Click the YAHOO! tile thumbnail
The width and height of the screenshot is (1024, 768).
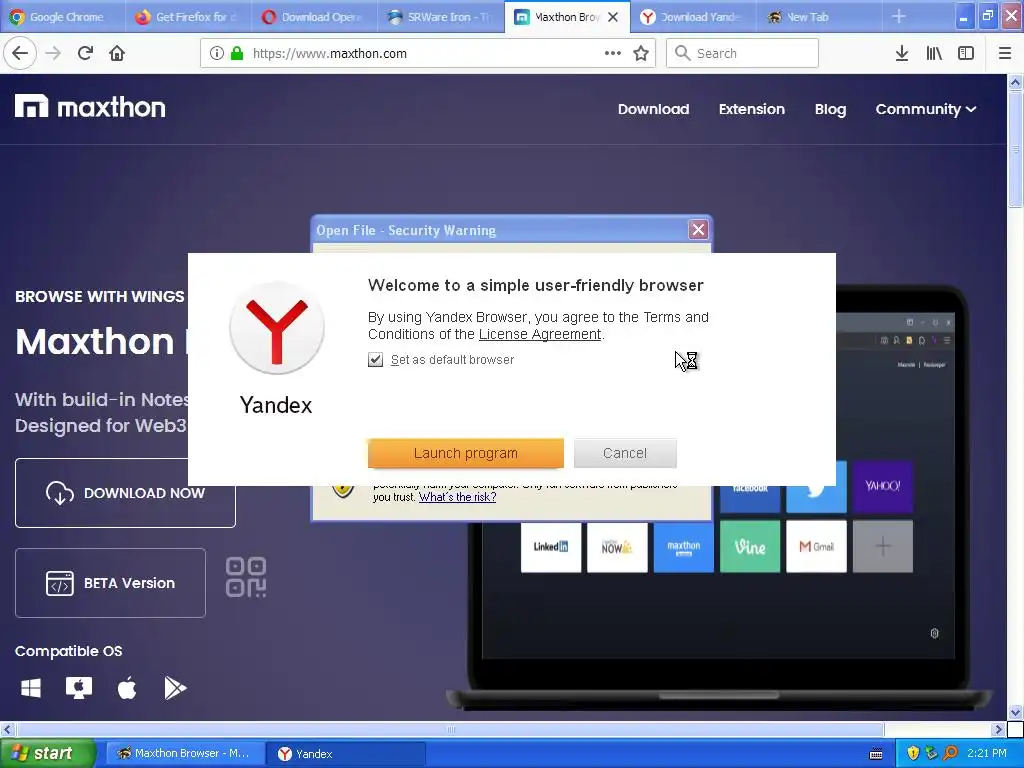point(882,487)
